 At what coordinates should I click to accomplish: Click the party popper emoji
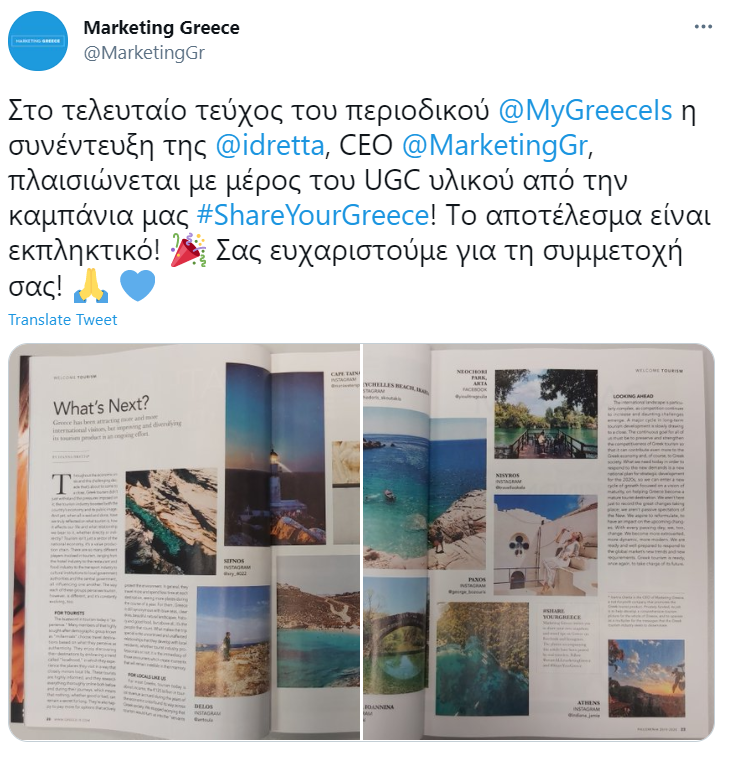click(188, 250)
